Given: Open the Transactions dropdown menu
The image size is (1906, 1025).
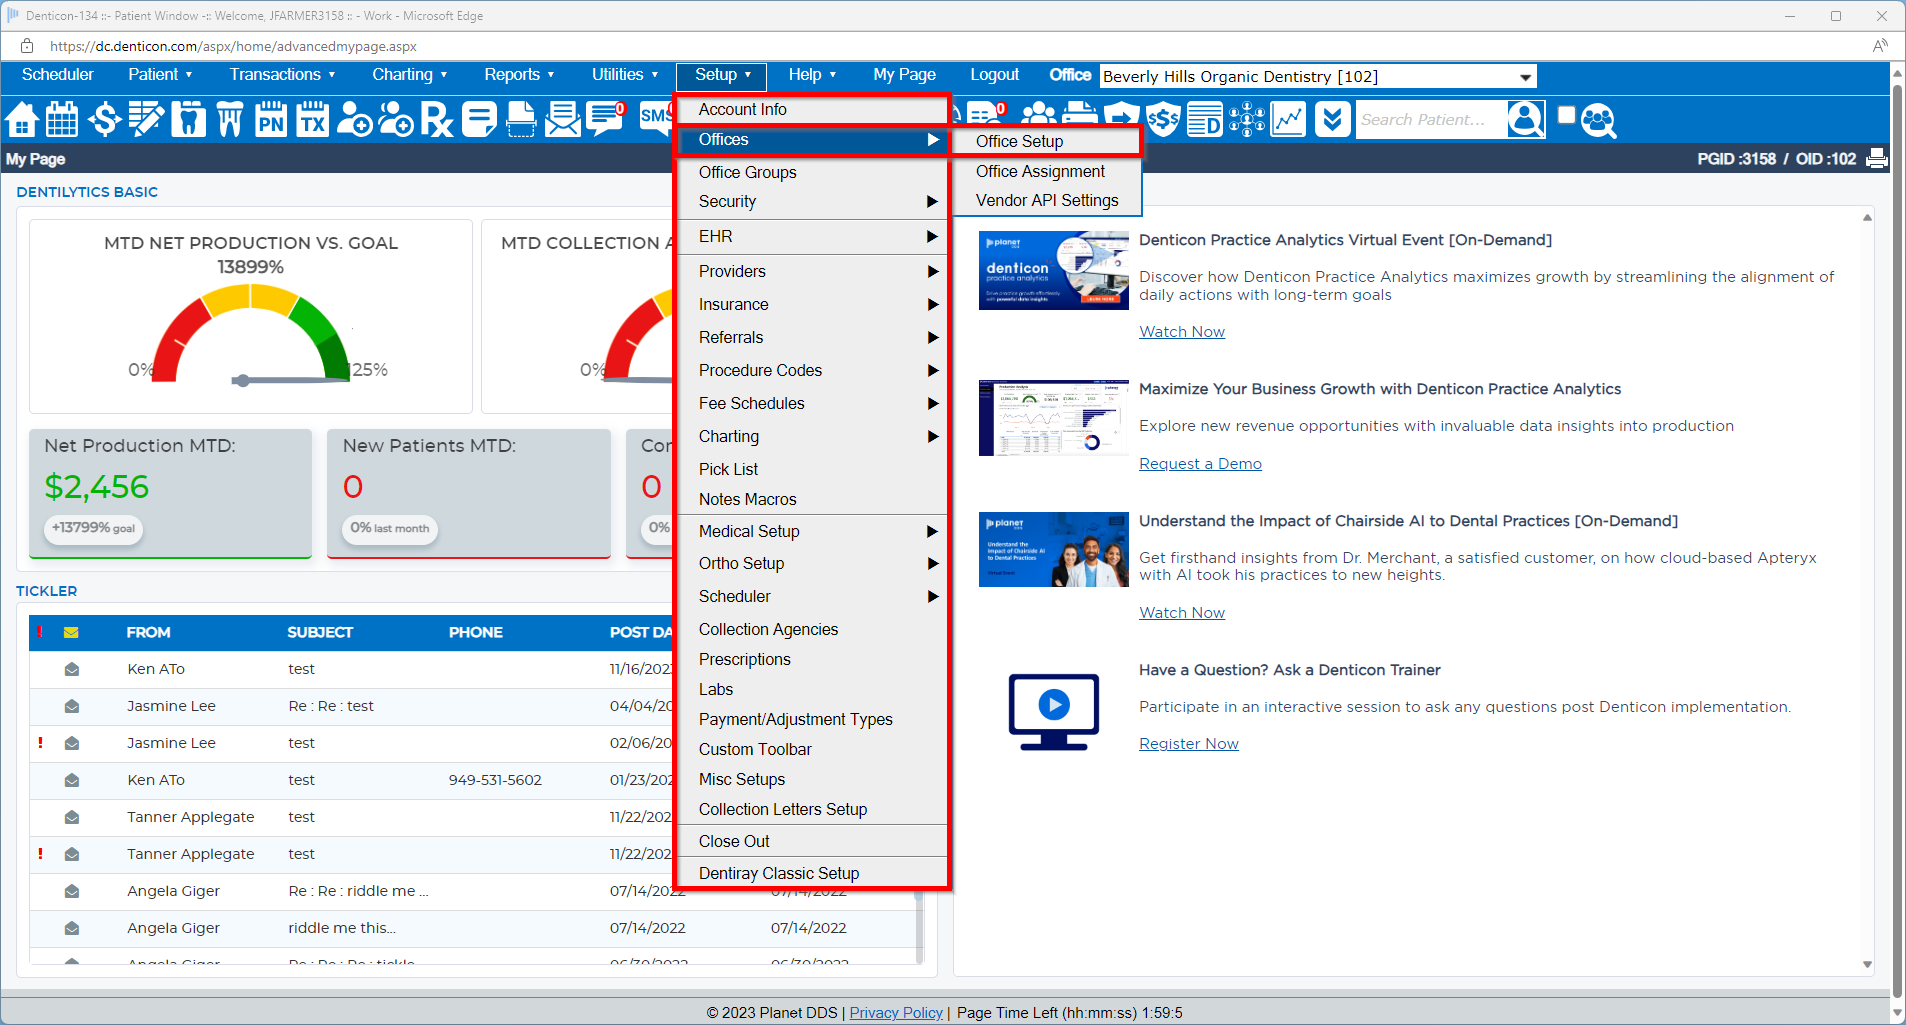Looking at the screenshot, I should [x=282, y=74].
